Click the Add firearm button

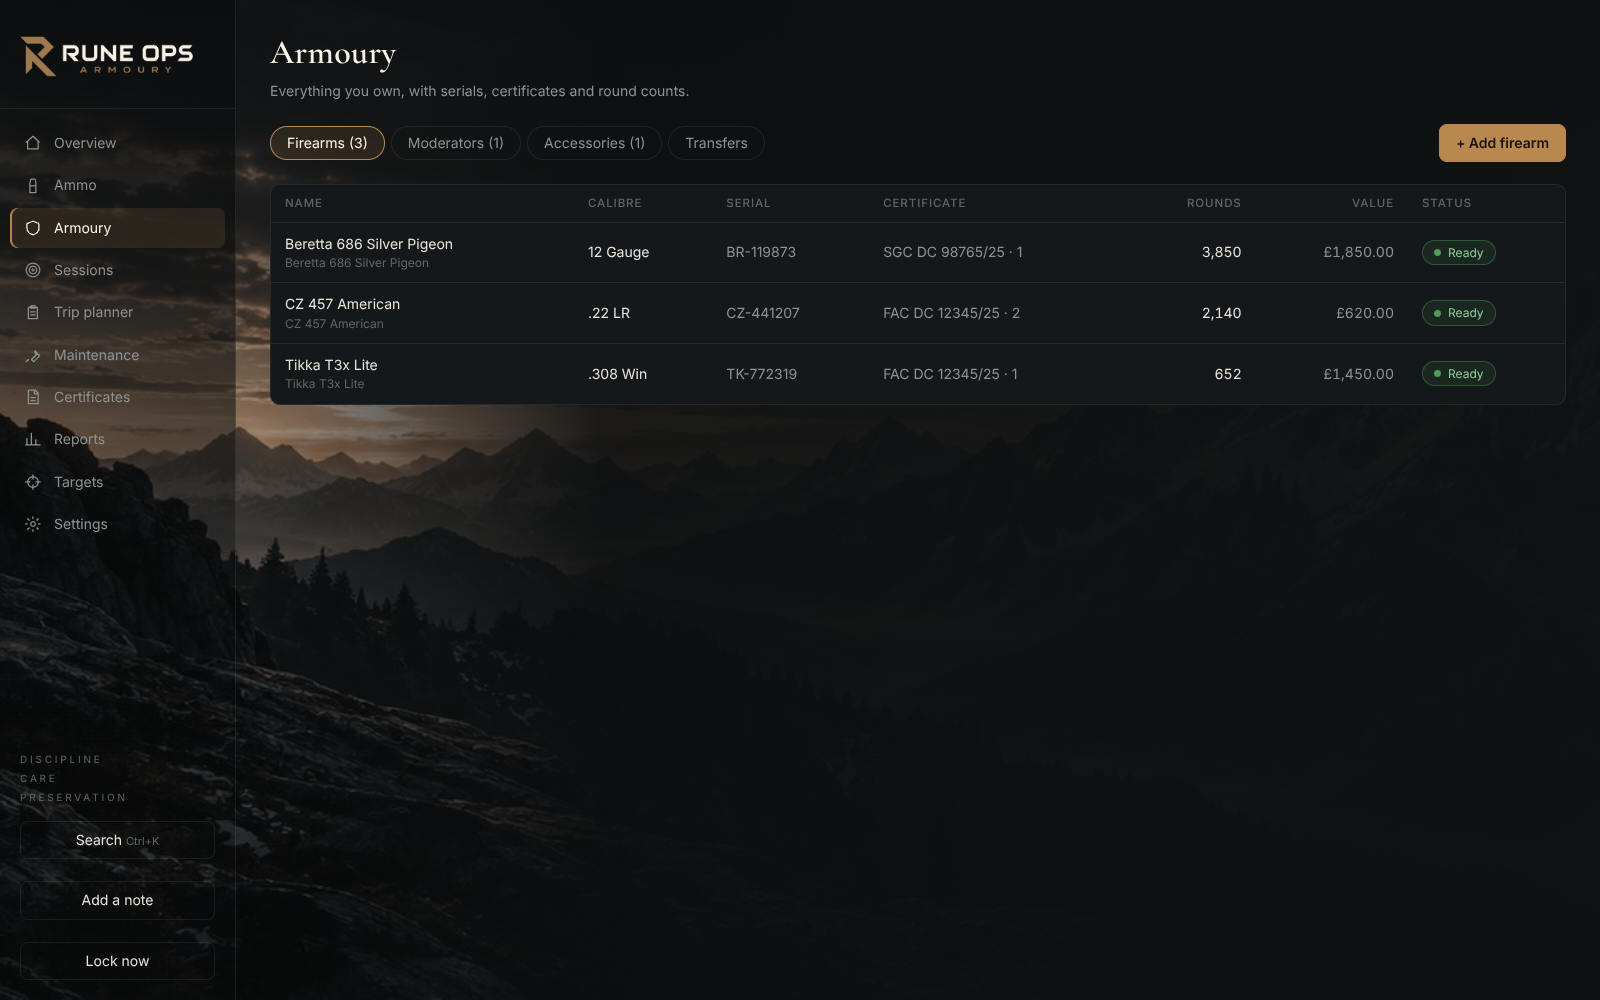click(1502, 143)
